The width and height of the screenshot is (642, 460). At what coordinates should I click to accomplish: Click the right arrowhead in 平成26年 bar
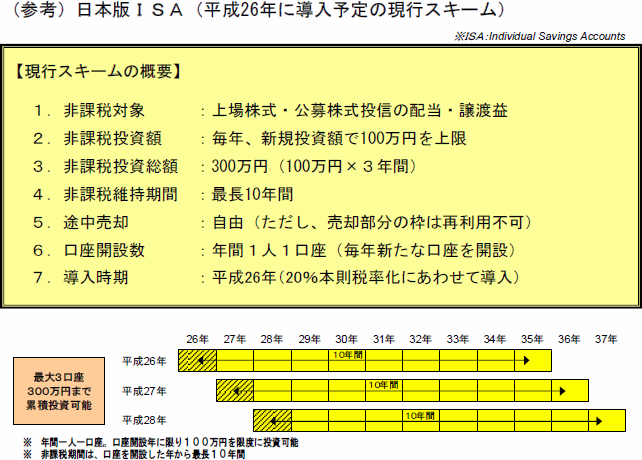[x=527, y=360]
